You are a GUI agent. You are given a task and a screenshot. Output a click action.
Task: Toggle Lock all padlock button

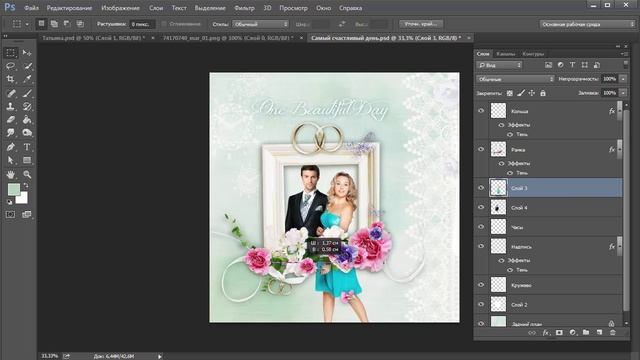coord(543,93)
